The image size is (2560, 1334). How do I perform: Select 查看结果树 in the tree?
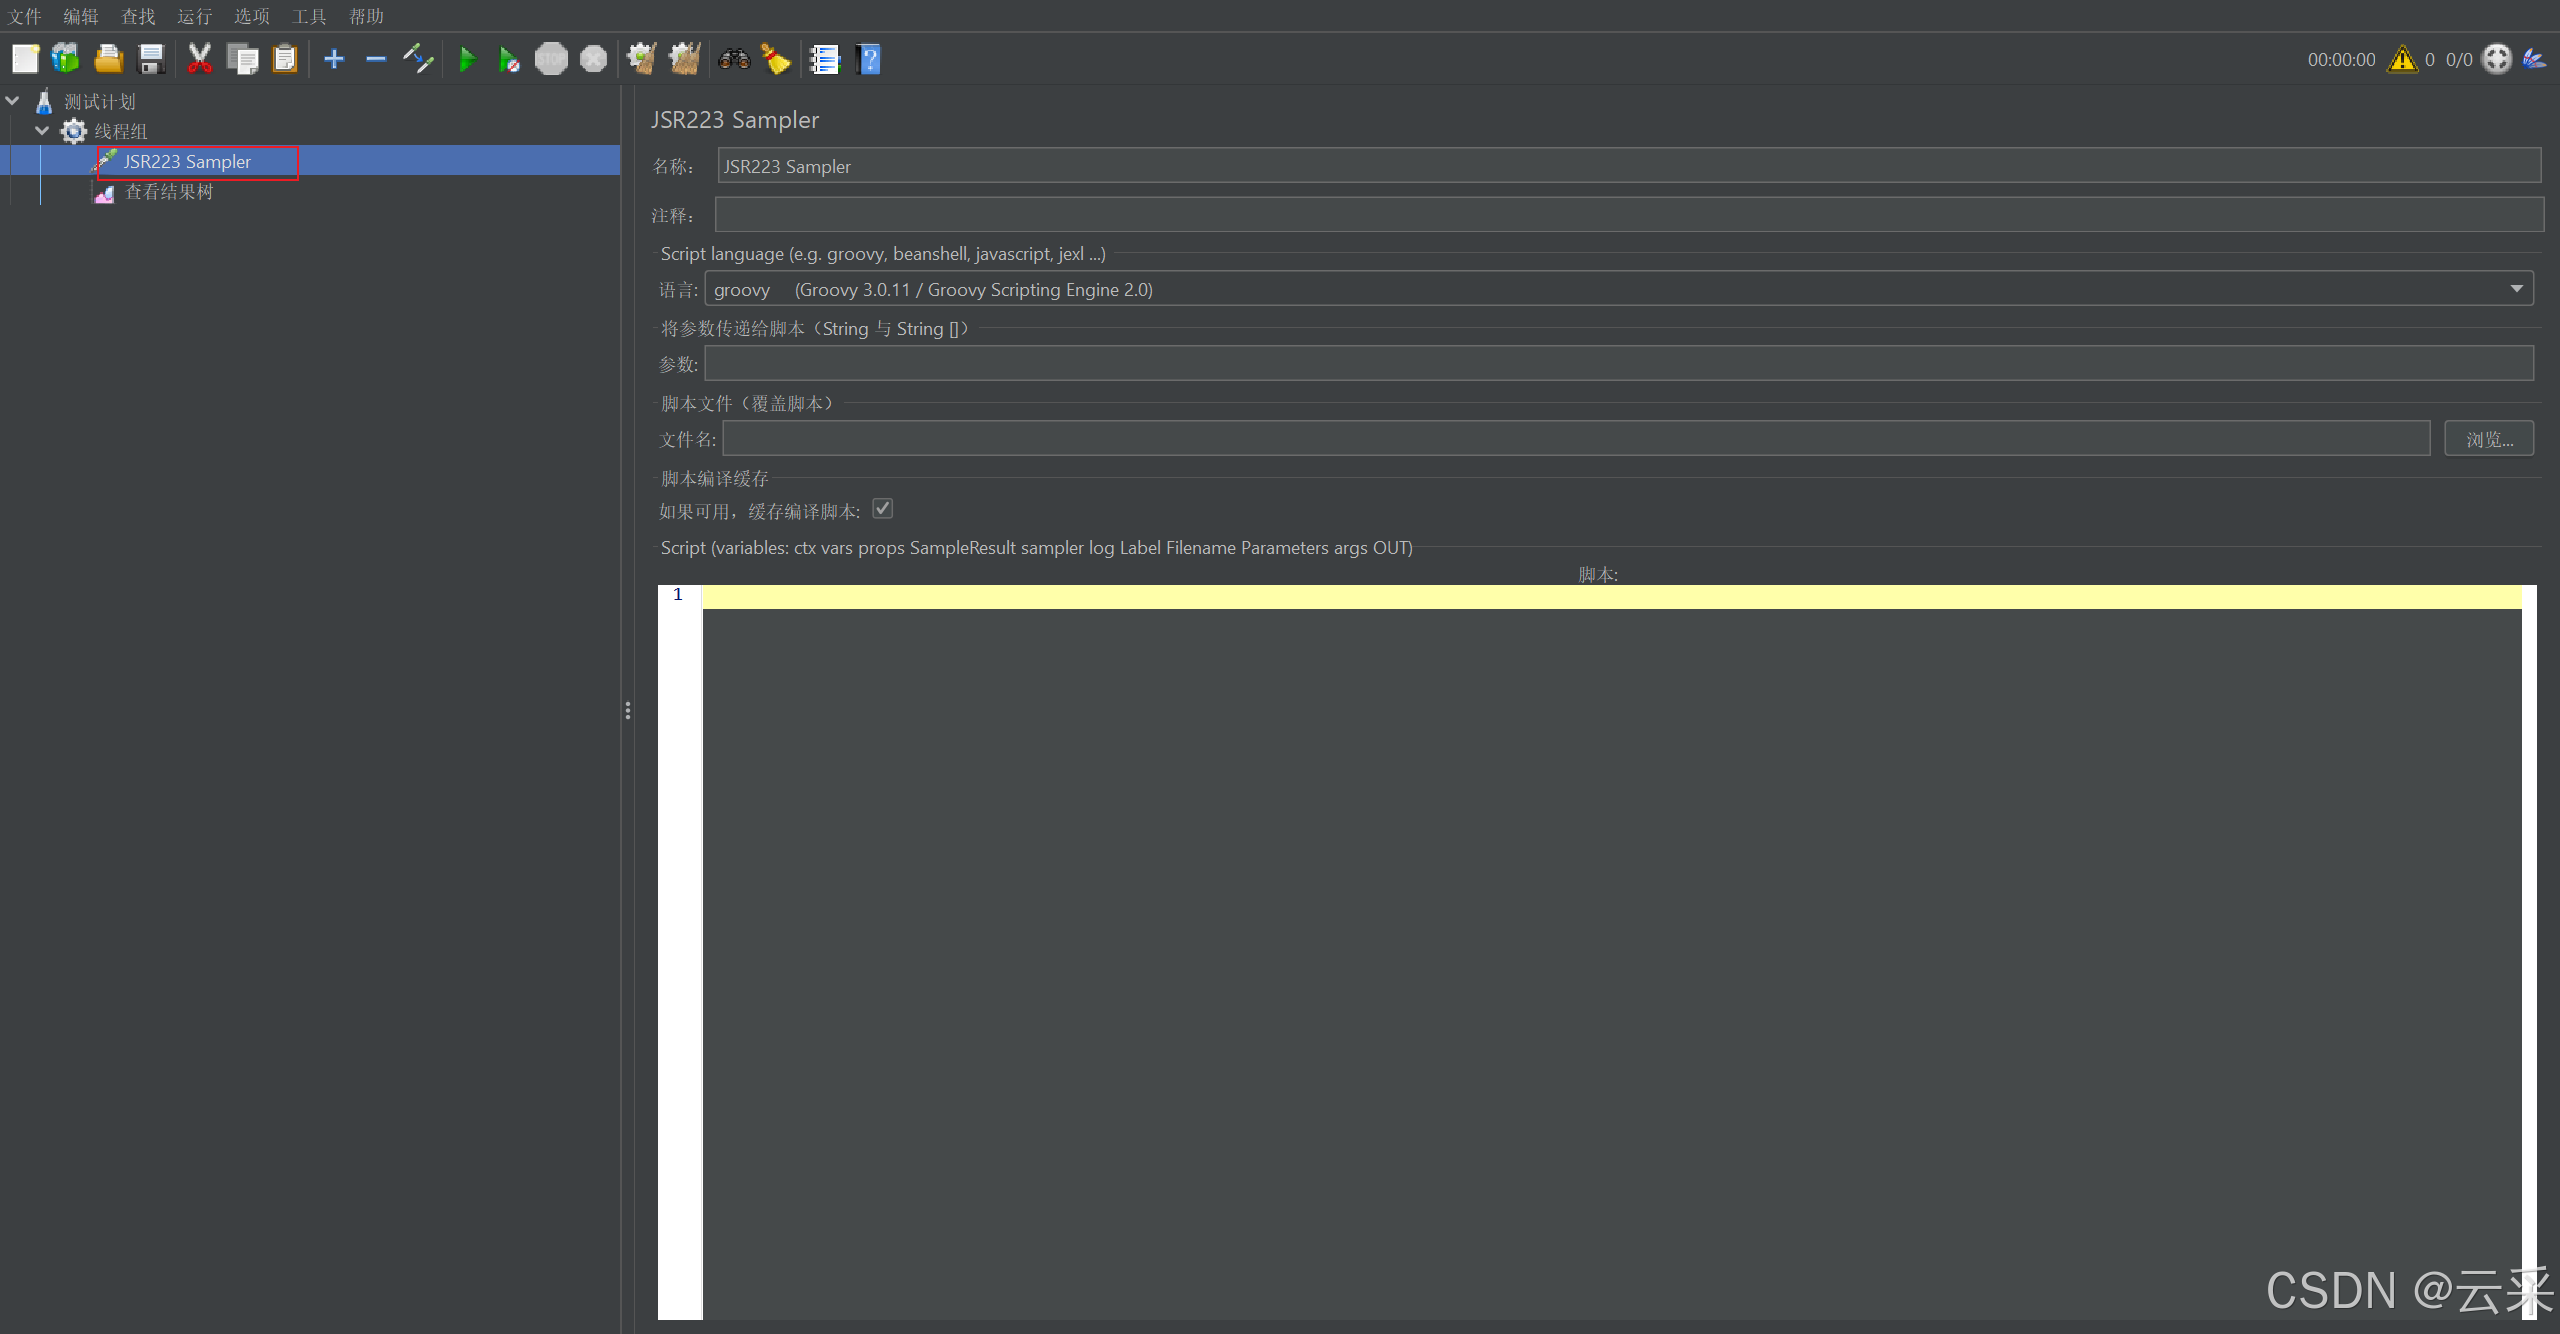[x=169, y=192]
